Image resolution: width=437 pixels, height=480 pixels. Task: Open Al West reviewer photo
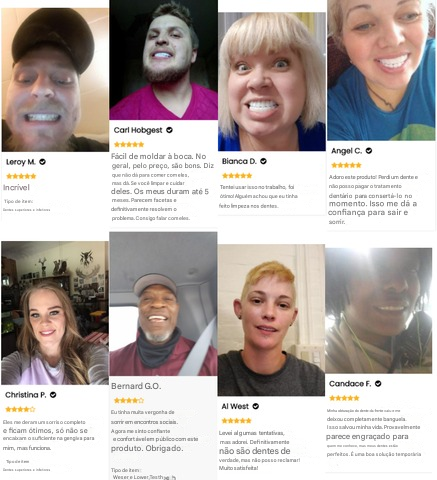coord(271,320)
